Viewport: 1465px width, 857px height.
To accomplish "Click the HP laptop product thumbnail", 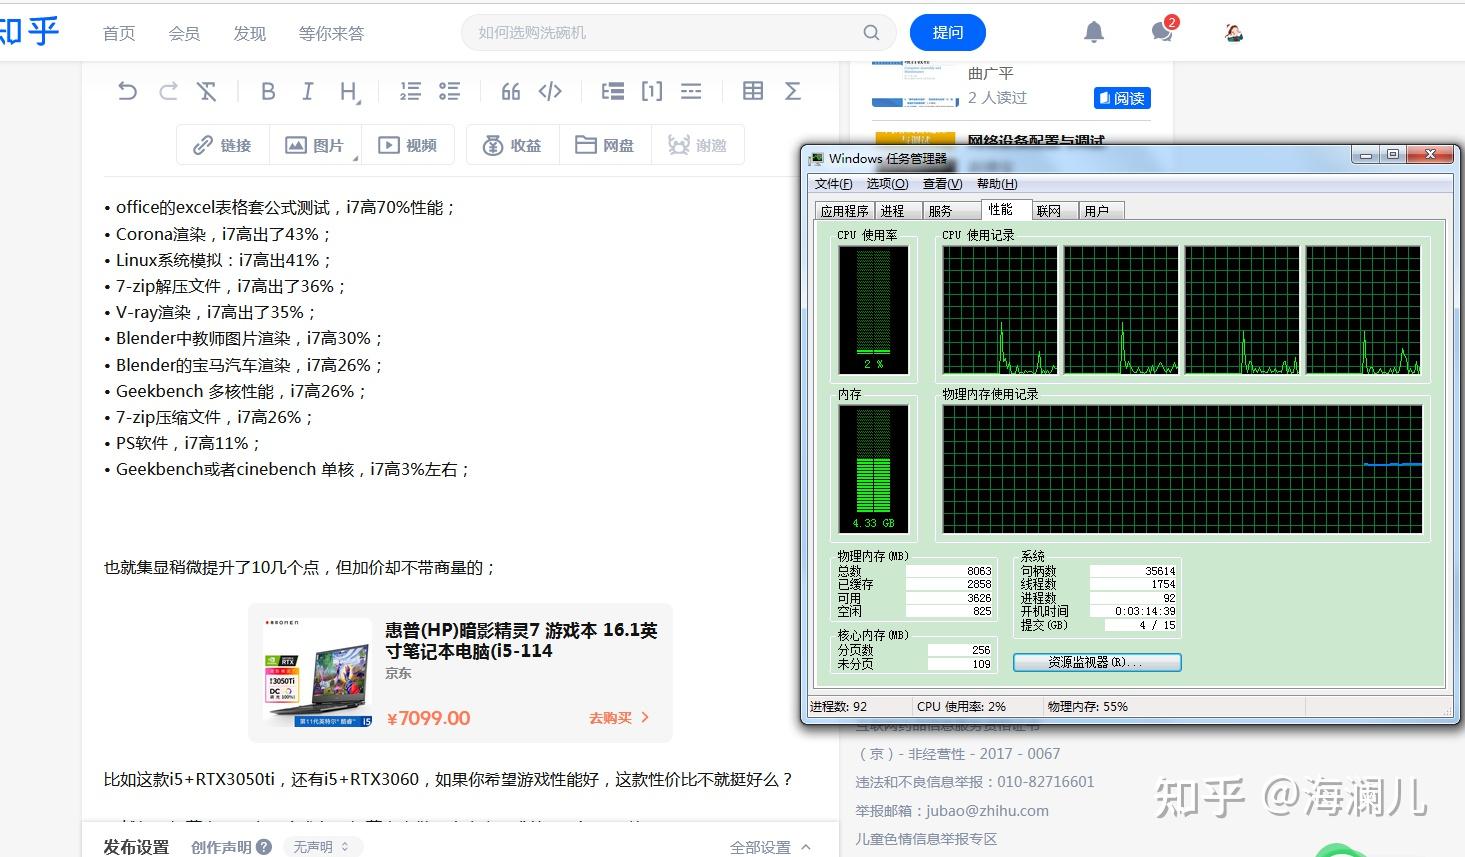I will point(317,672).
